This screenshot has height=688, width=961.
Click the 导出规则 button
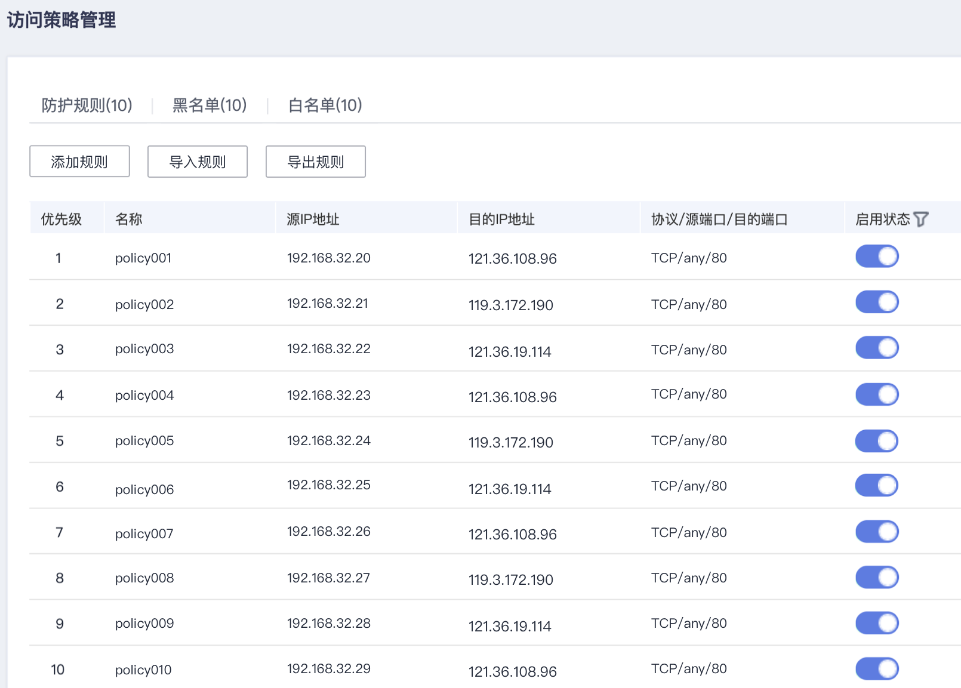coord(315,162)
